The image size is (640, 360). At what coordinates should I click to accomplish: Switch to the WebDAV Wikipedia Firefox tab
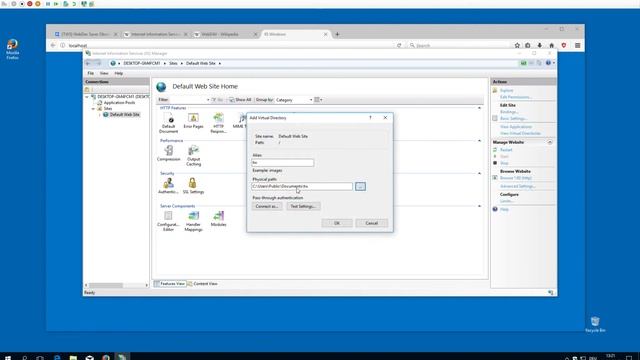(226, 34)
